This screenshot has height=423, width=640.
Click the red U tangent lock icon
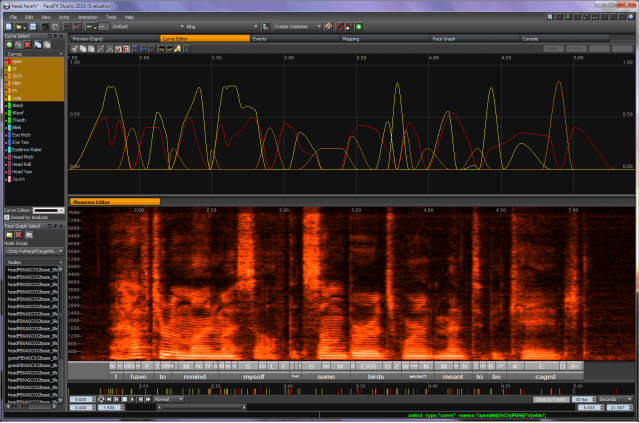point(118,49)
